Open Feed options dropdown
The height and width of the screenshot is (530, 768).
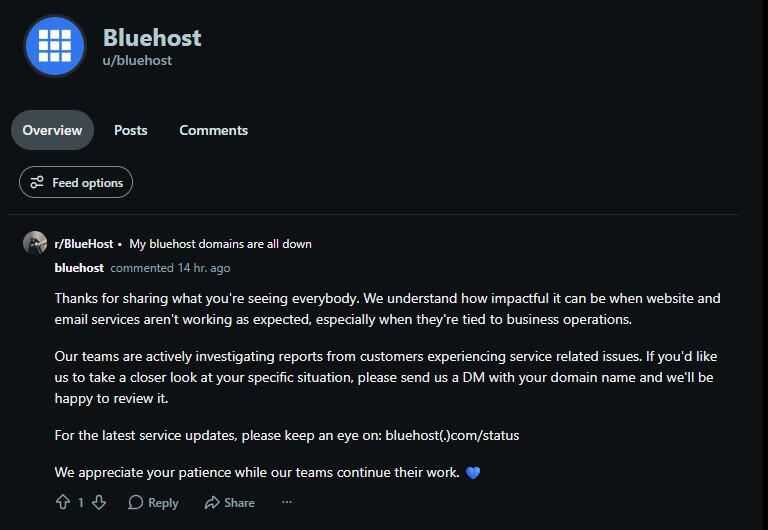76,182
